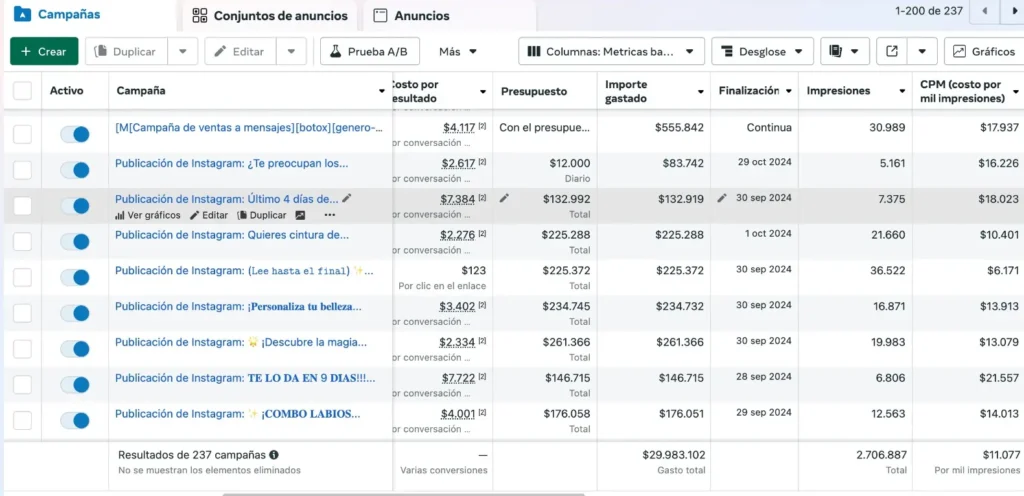Click the pencil icon beside $132.992 budget
The width and height of the screenshot is (1024, 496).
point(505,198)
